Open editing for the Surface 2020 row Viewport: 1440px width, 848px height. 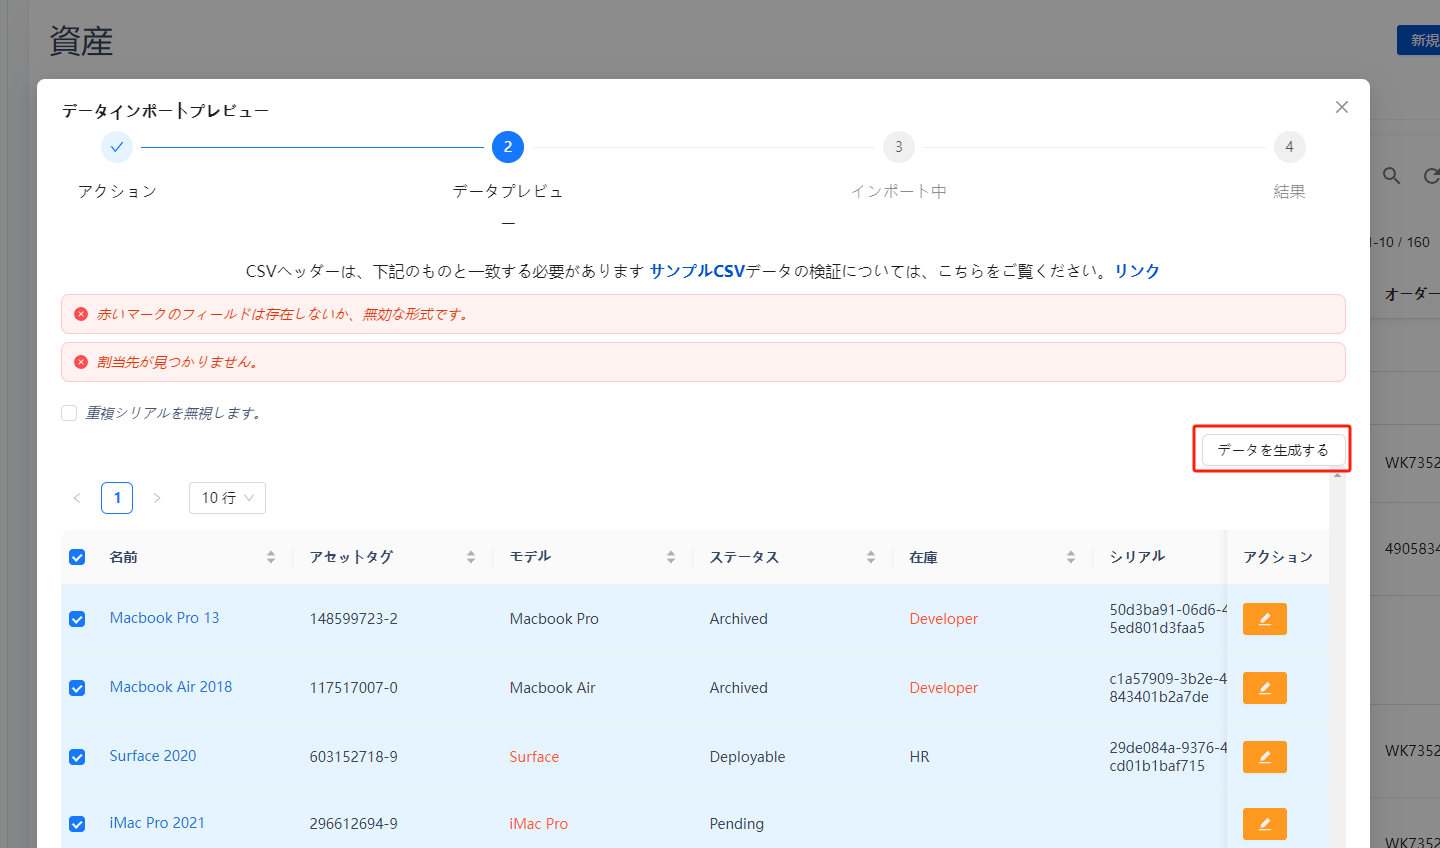[1264, 757]
